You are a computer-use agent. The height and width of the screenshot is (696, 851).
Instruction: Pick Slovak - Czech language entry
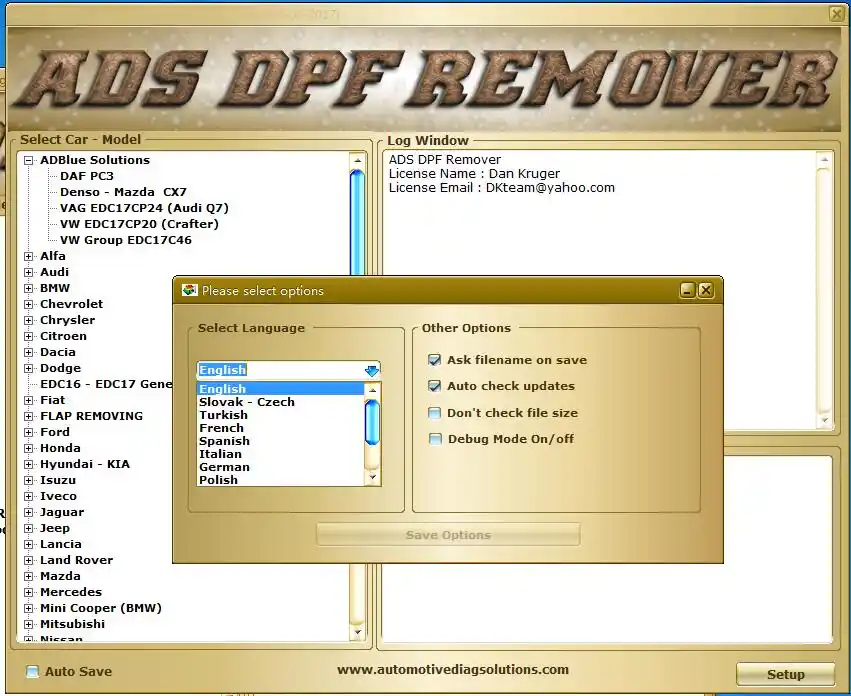247,402
